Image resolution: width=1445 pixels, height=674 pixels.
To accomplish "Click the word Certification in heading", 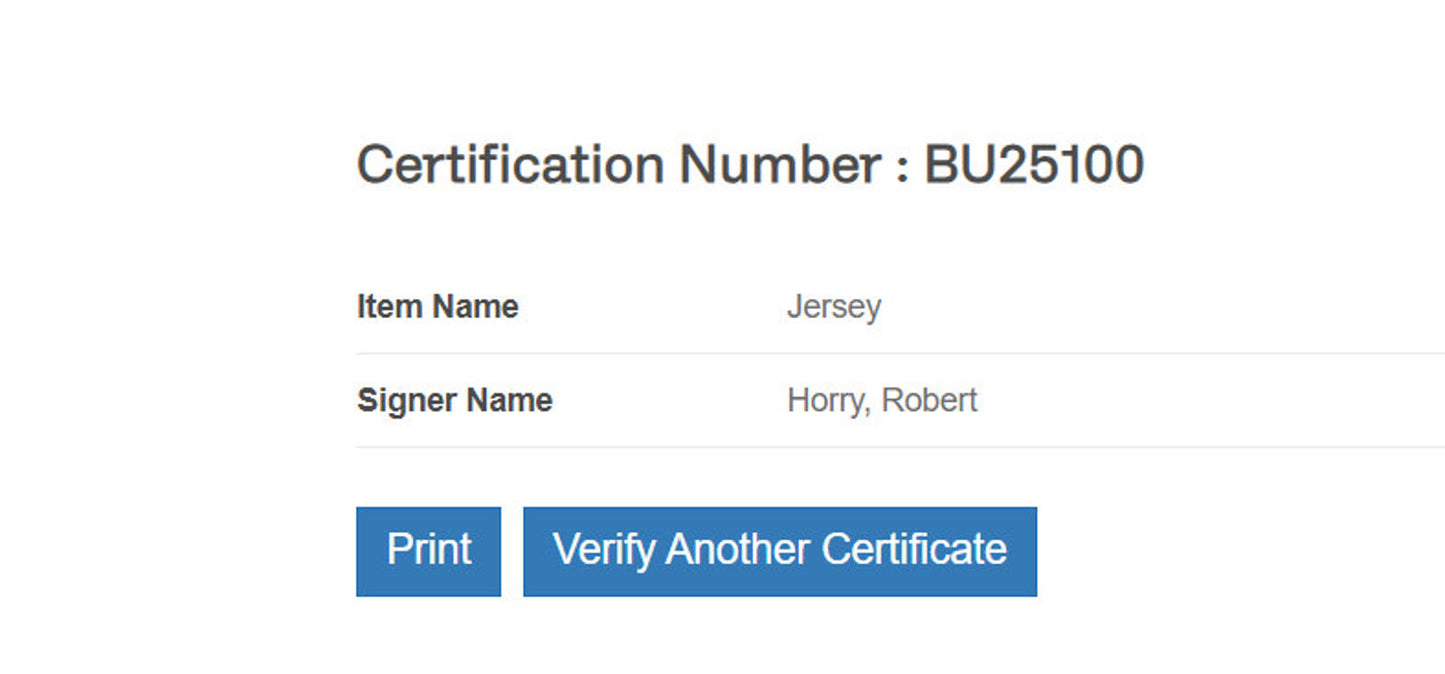I will (510, 165).
